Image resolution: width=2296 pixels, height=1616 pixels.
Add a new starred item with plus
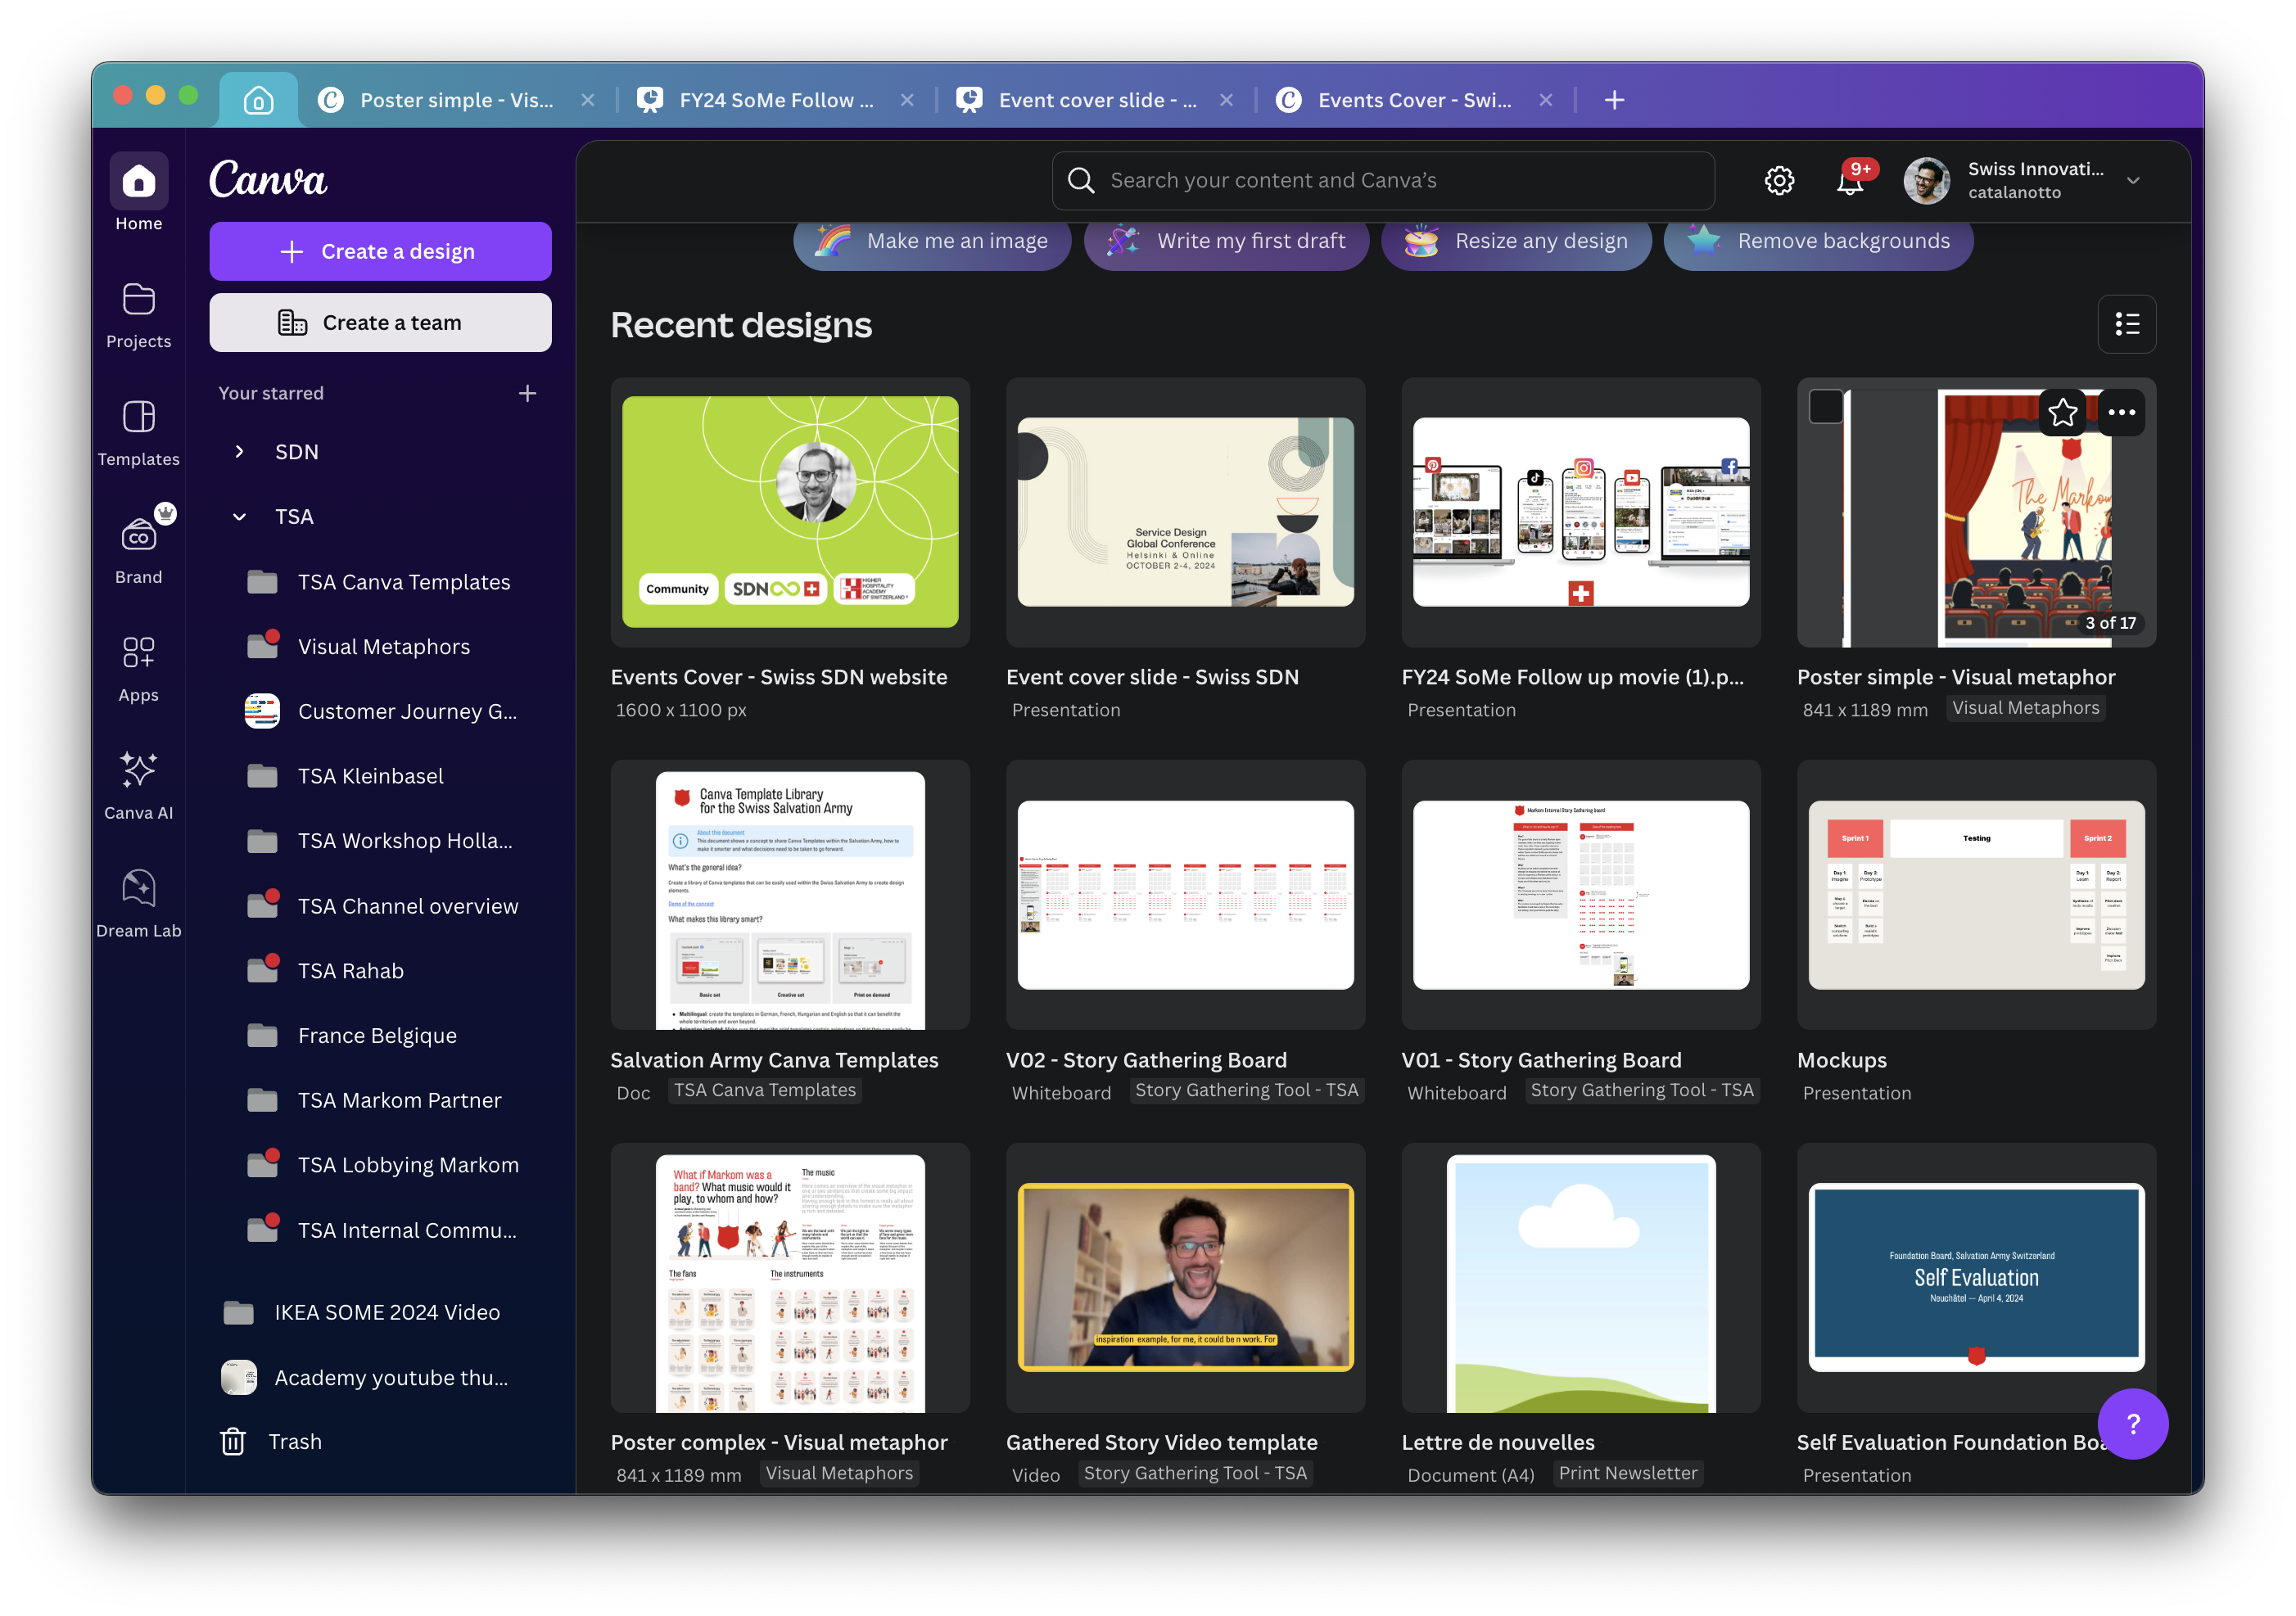point(527,393)
